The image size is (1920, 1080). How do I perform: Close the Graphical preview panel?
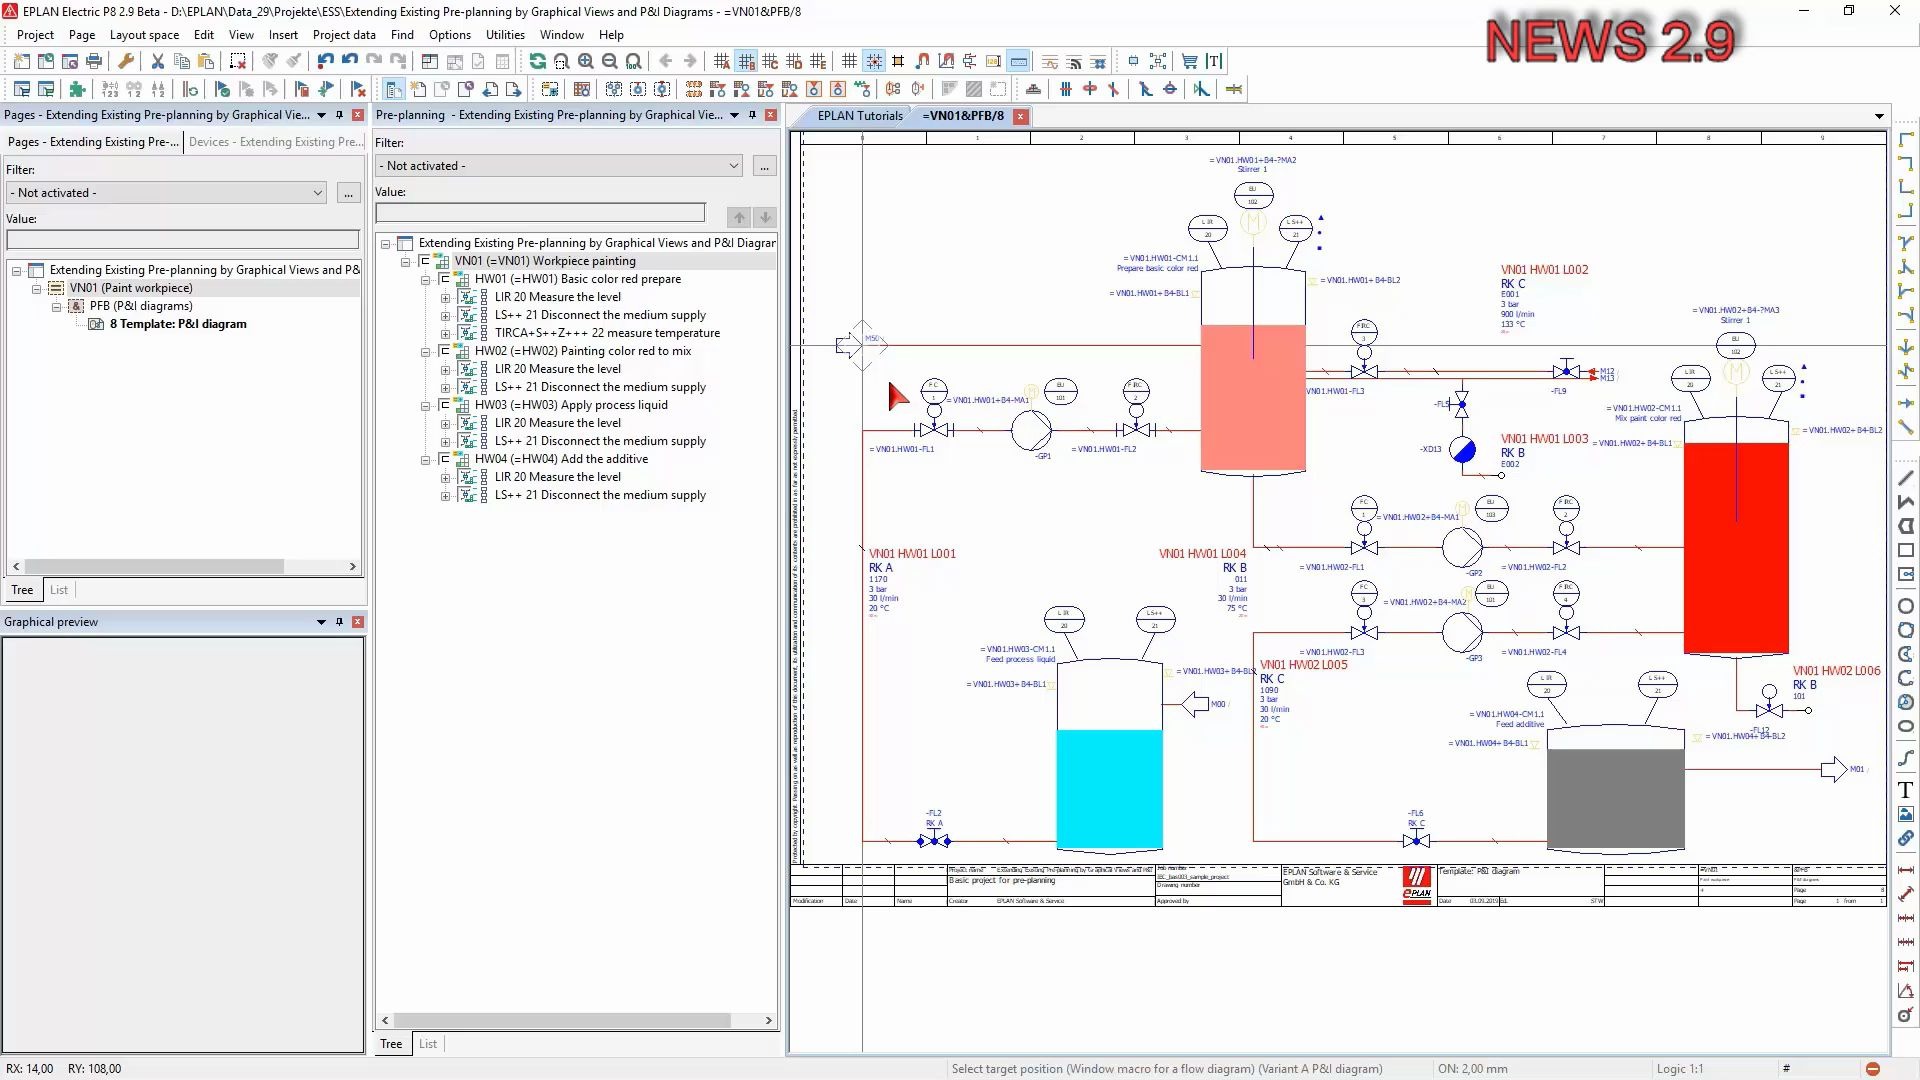click(357, 622)
